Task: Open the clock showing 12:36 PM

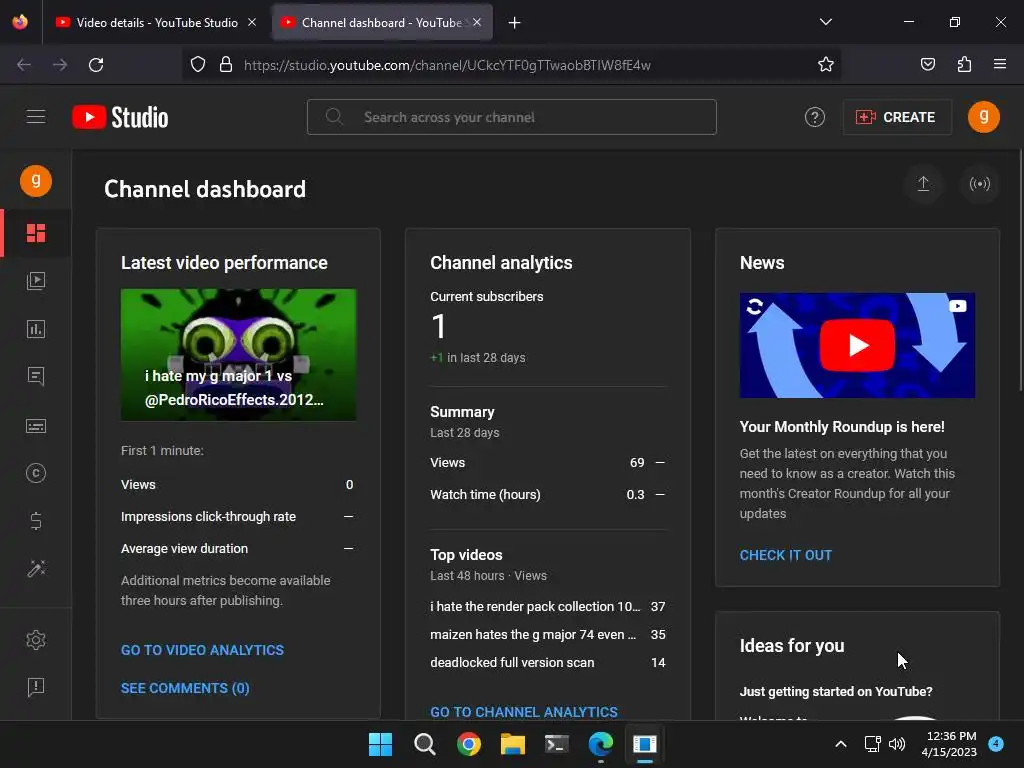Action: [x=950, y=744]
